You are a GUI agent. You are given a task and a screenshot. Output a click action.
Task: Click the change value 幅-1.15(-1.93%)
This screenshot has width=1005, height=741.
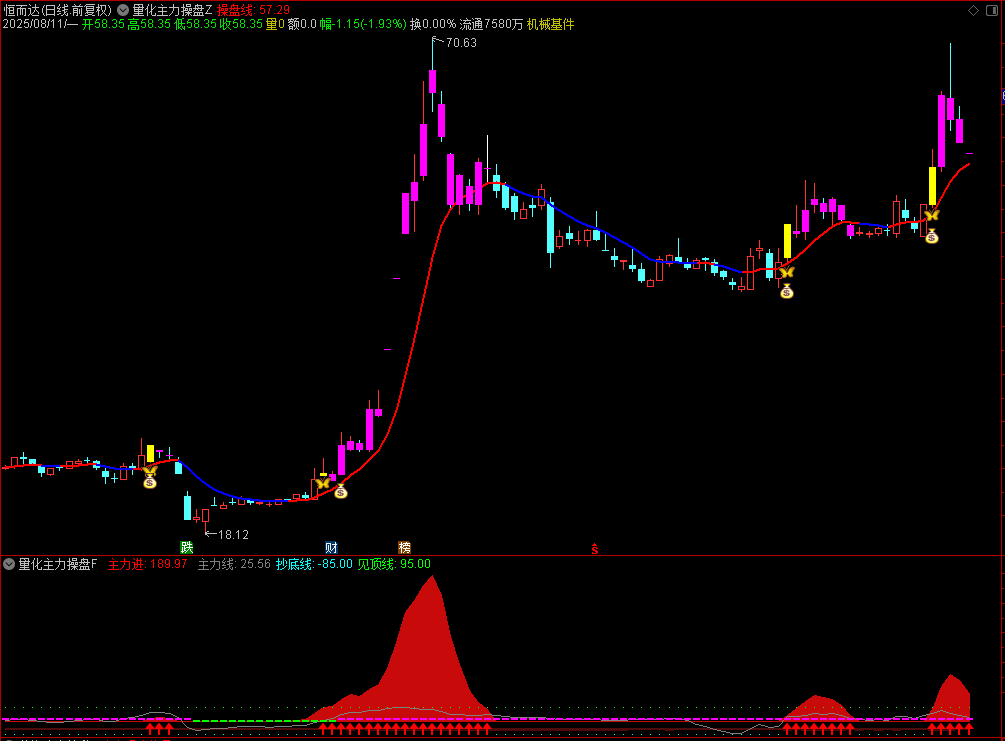(363, 24)
